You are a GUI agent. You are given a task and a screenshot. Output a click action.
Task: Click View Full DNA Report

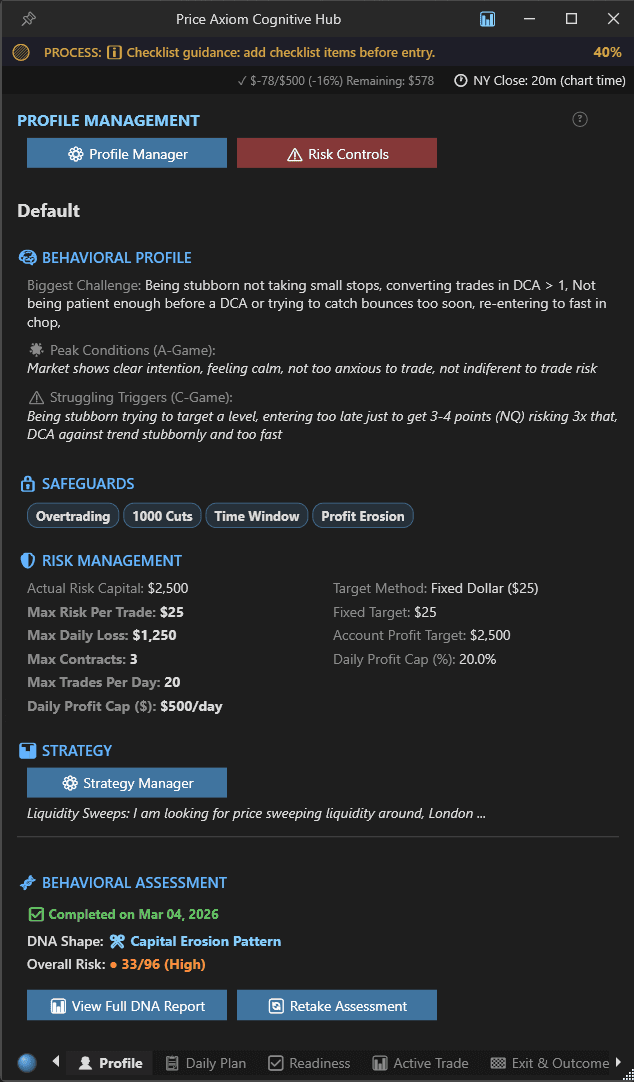[x=126, y=1005]
